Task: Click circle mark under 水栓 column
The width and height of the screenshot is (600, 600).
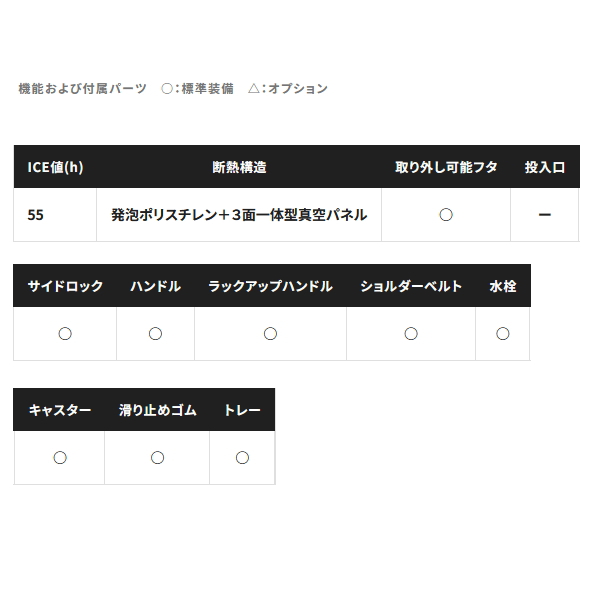Action: [x=503, y=334]
